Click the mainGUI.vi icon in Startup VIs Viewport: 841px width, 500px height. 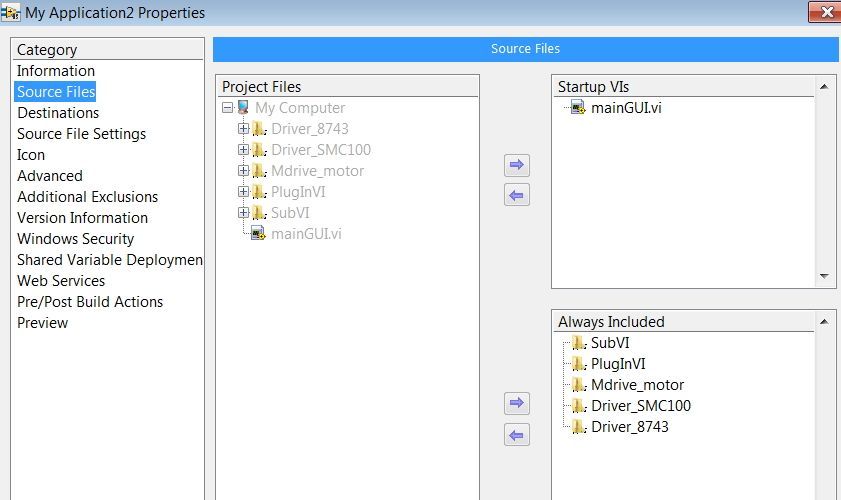tap(578, 108)
